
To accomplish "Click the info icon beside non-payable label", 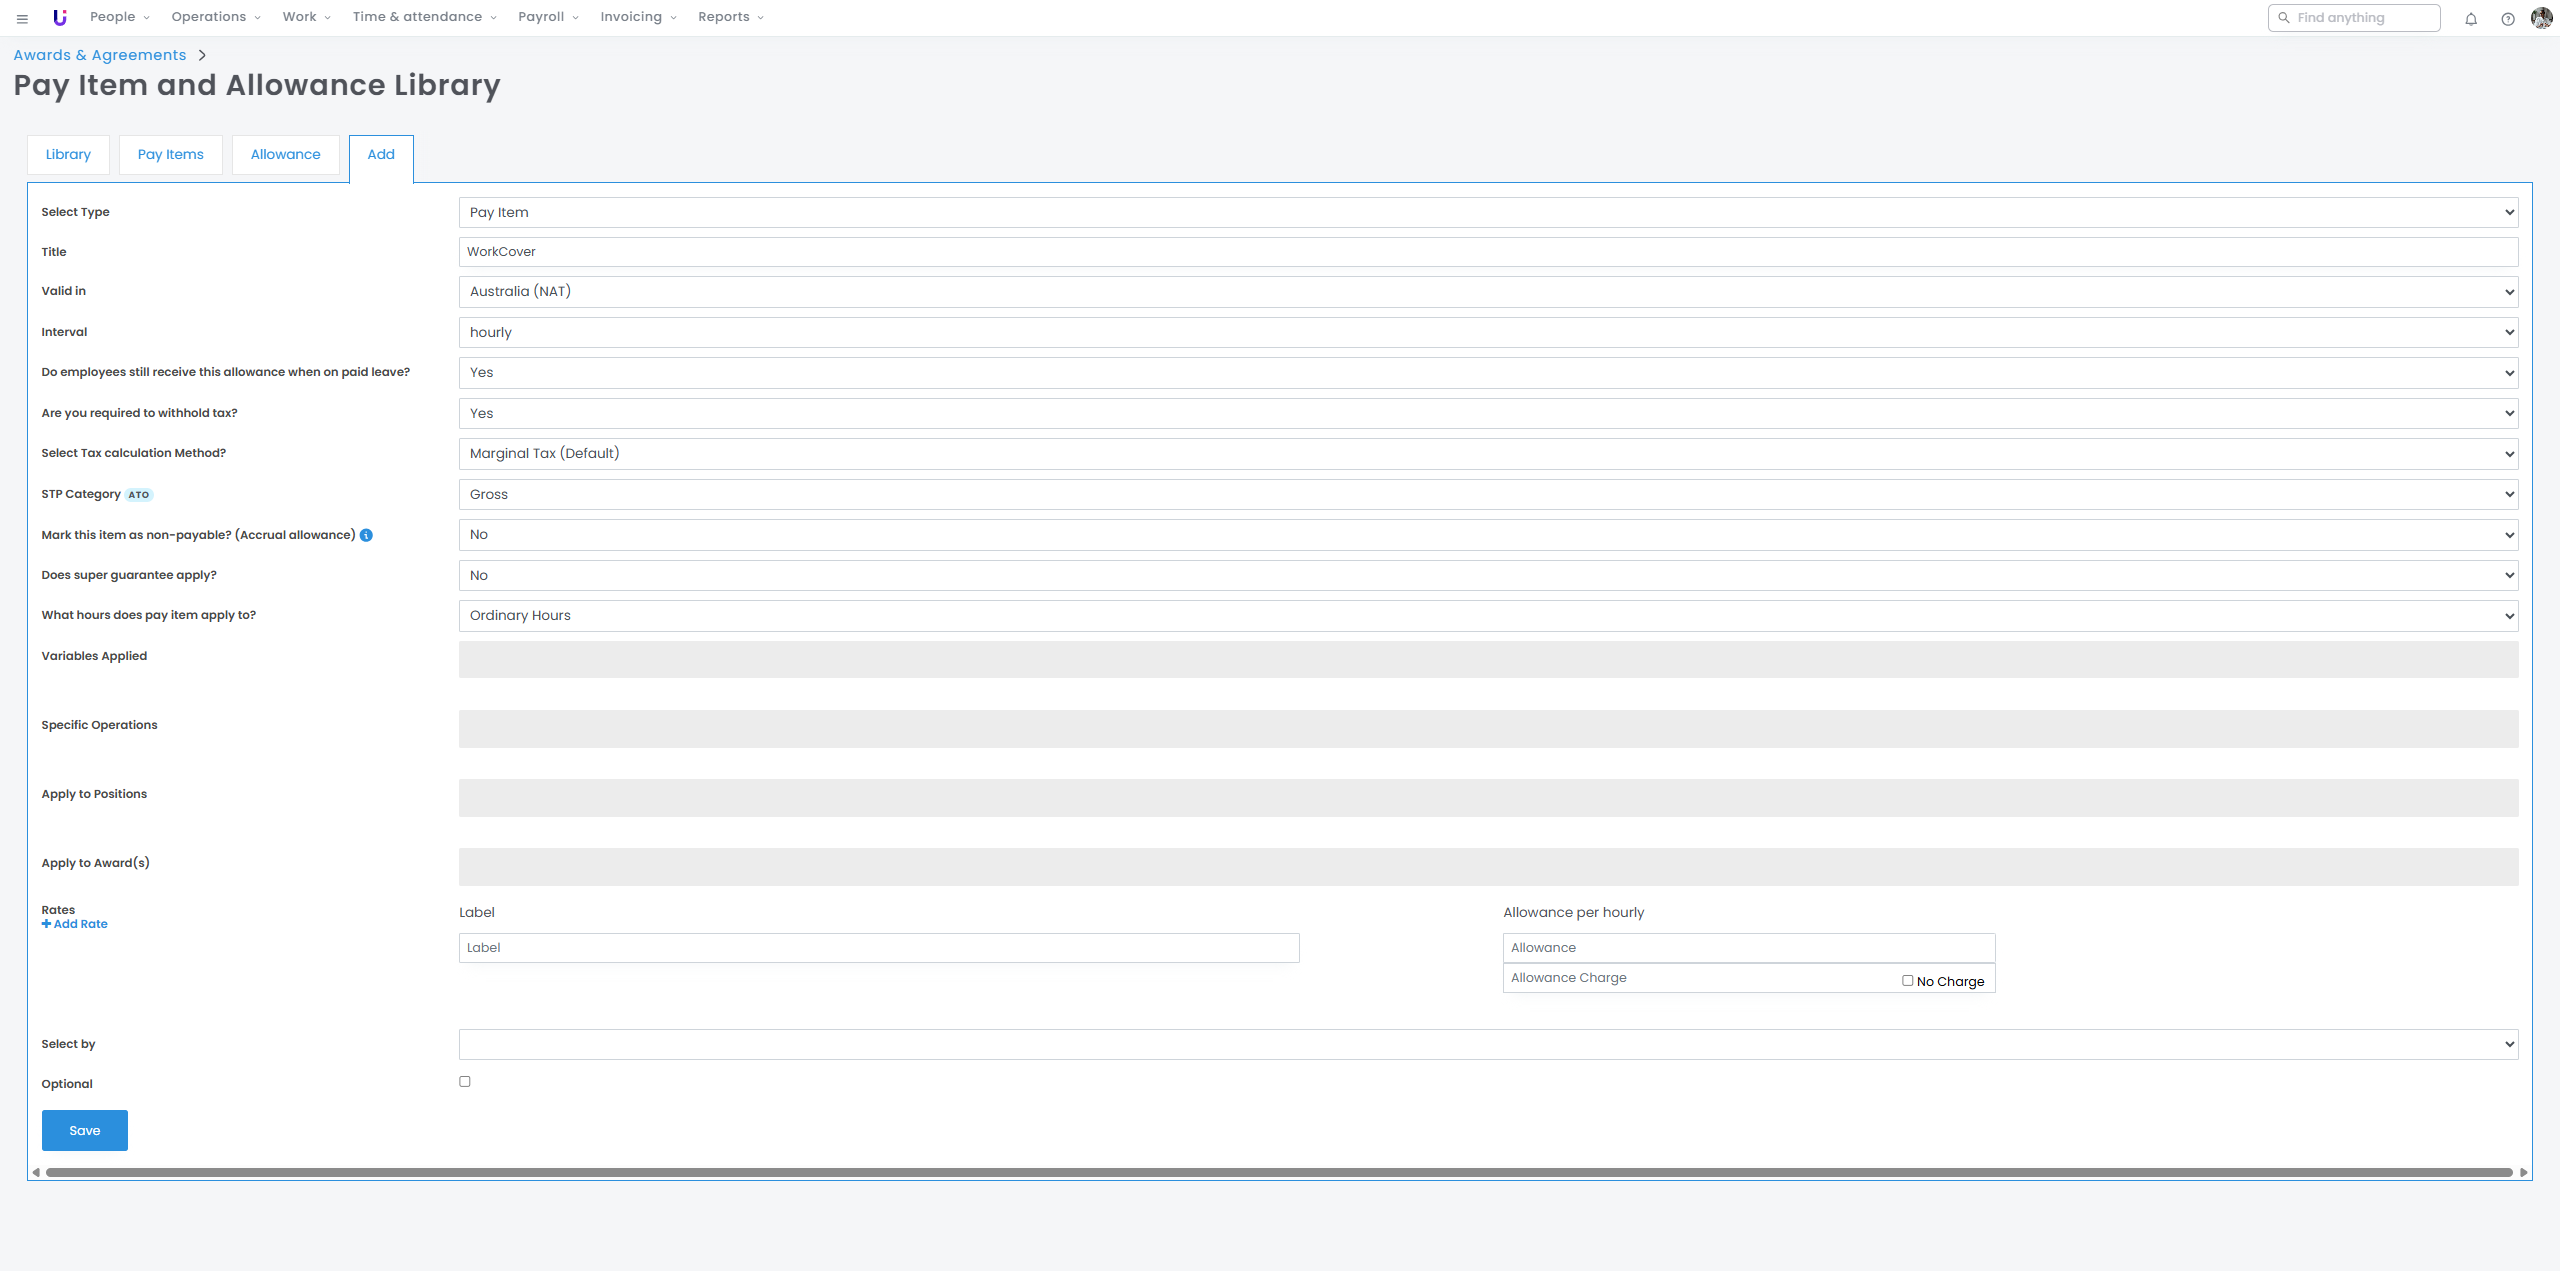I will pyautogui.click(x=366, y=535).
